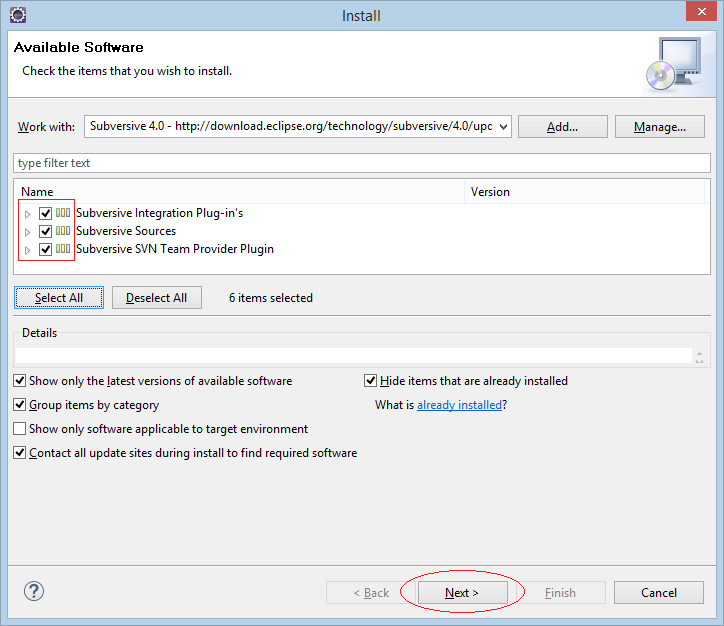Select Subversive Integration Plug-in's row text
Viewport: 724px width, 626px height.
[159, 213]
